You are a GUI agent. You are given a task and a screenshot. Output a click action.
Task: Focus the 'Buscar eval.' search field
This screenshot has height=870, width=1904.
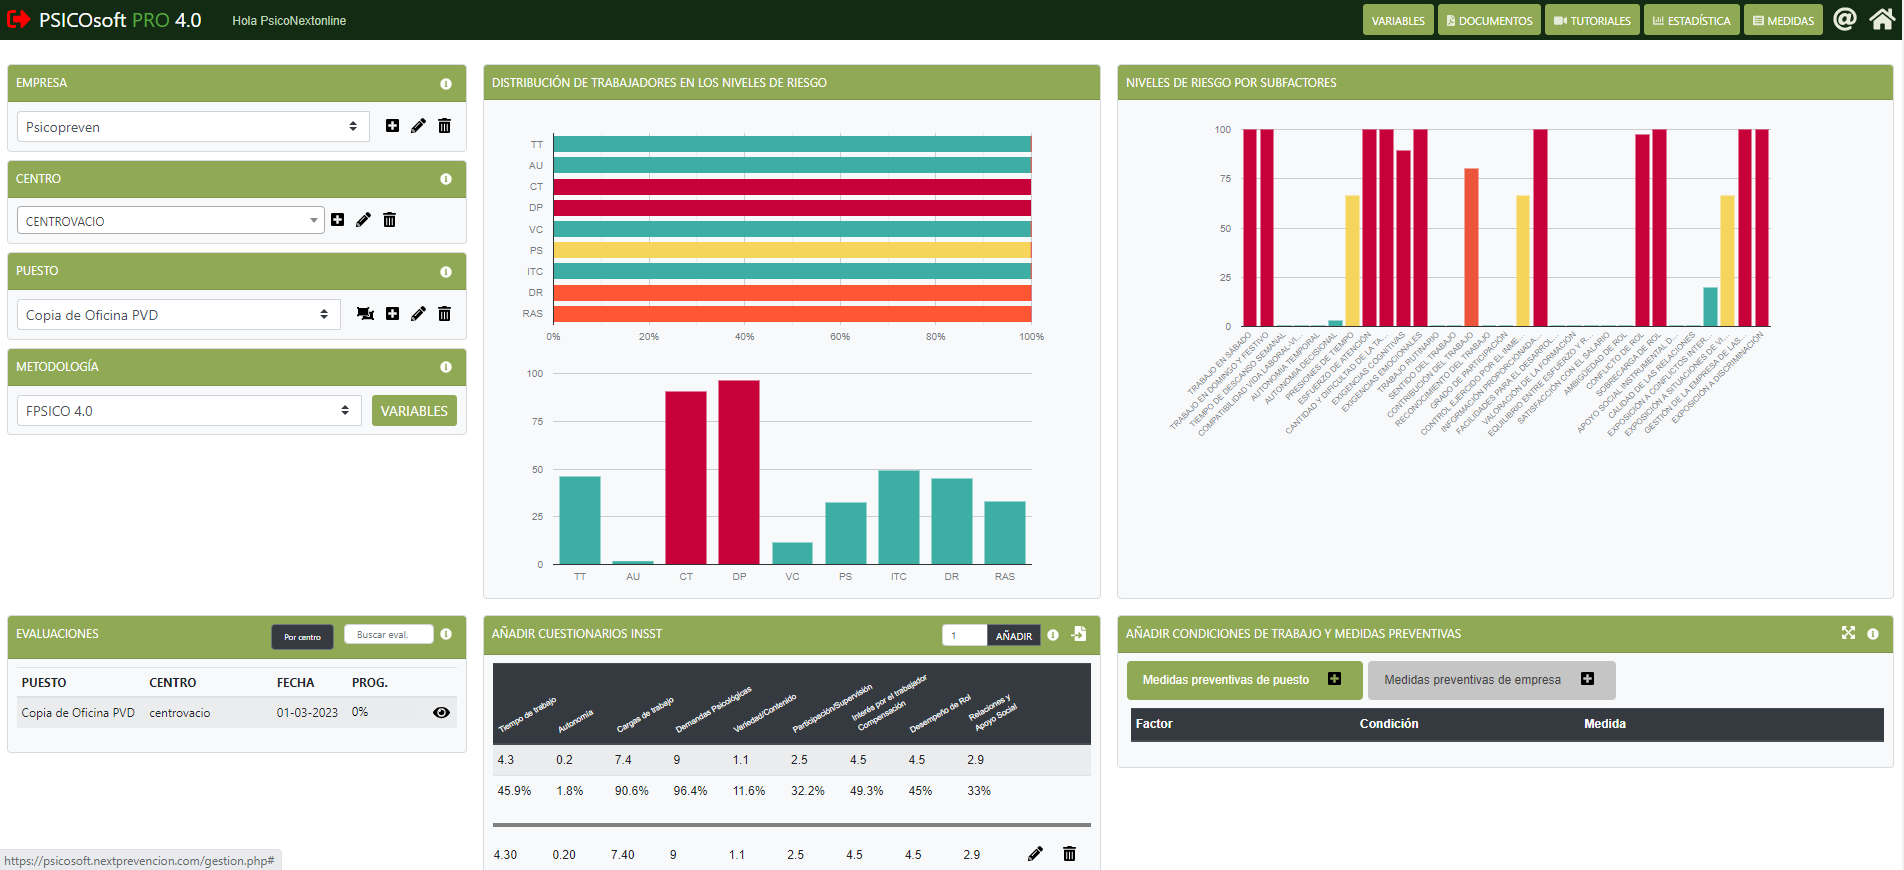[389, 634]
